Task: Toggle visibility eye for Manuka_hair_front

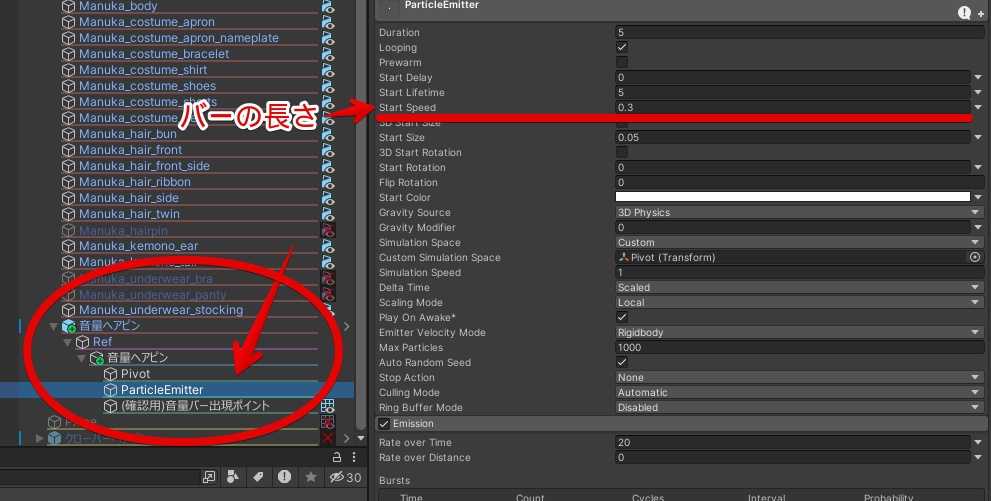Action: pyautogui.click(x=327, y=150)
